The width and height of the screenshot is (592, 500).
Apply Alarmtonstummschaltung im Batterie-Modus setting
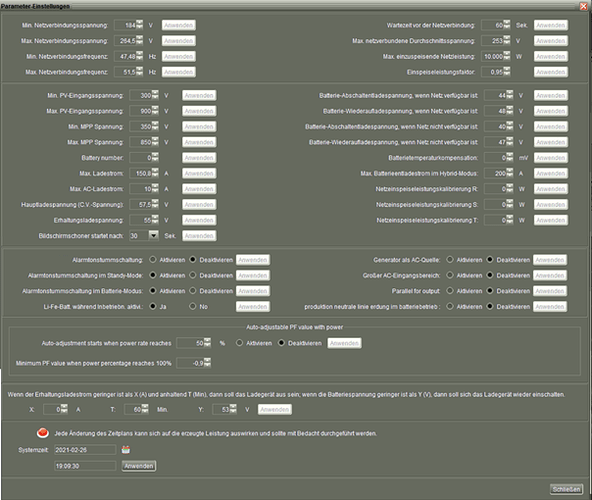(253, 290)
